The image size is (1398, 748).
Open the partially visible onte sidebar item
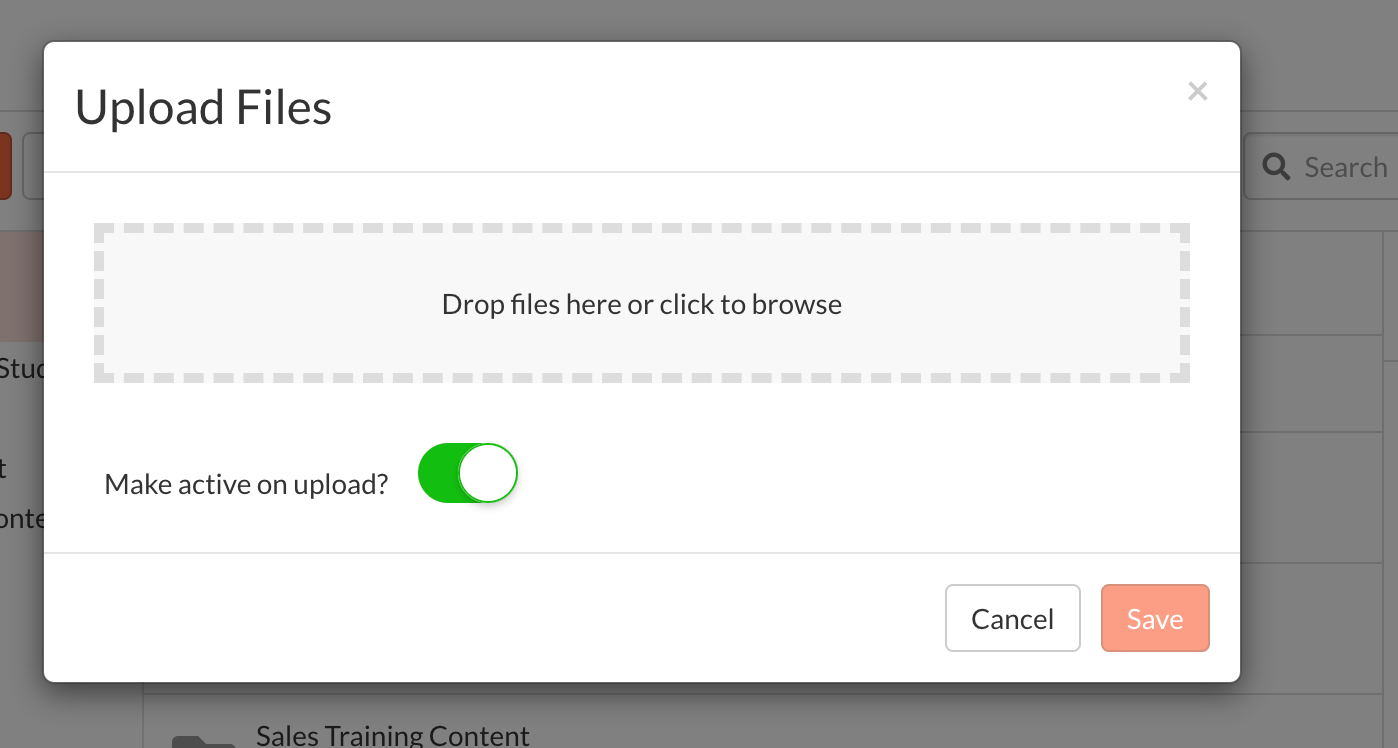pyautogui.click(x=22, y=518)
